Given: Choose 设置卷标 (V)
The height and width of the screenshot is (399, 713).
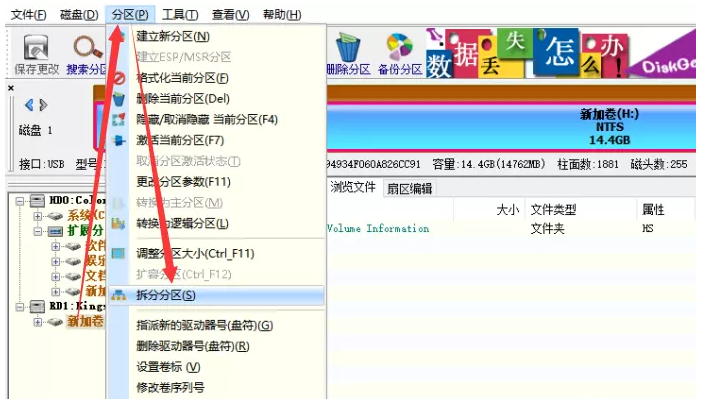Looking at the screenshot, I should click(x=217, y=367).
